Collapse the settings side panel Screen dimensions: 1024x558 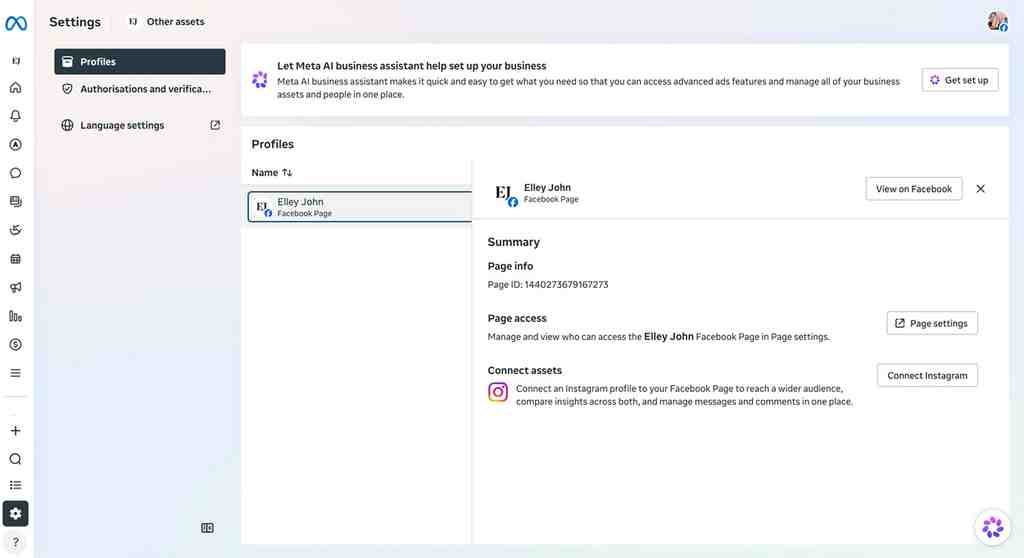click(207, 528)
